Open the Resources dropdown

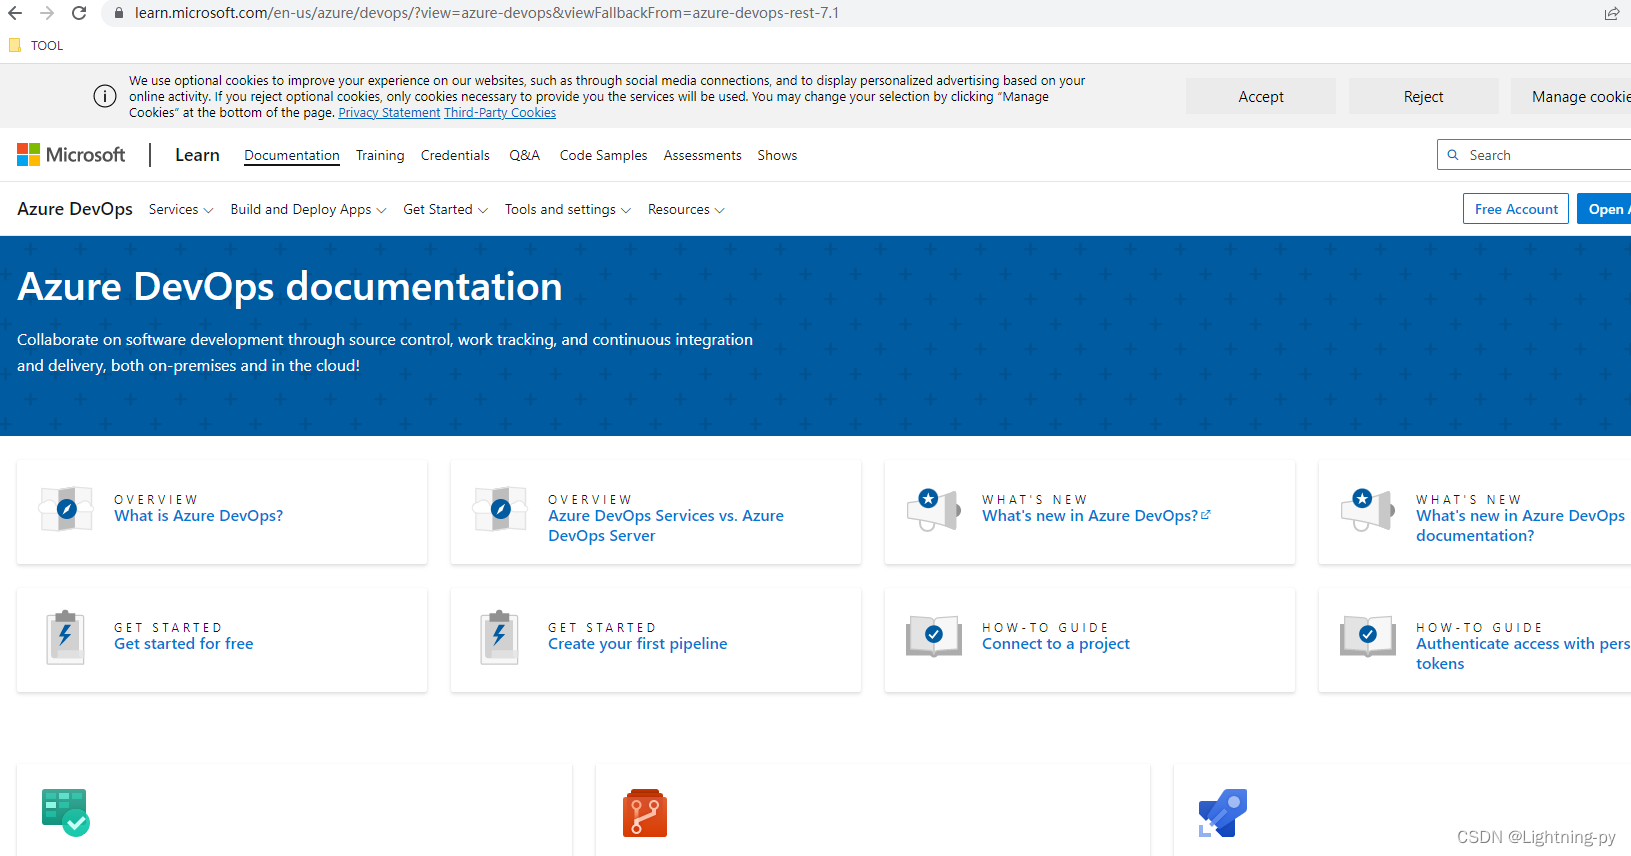click(x=686, y=209)
